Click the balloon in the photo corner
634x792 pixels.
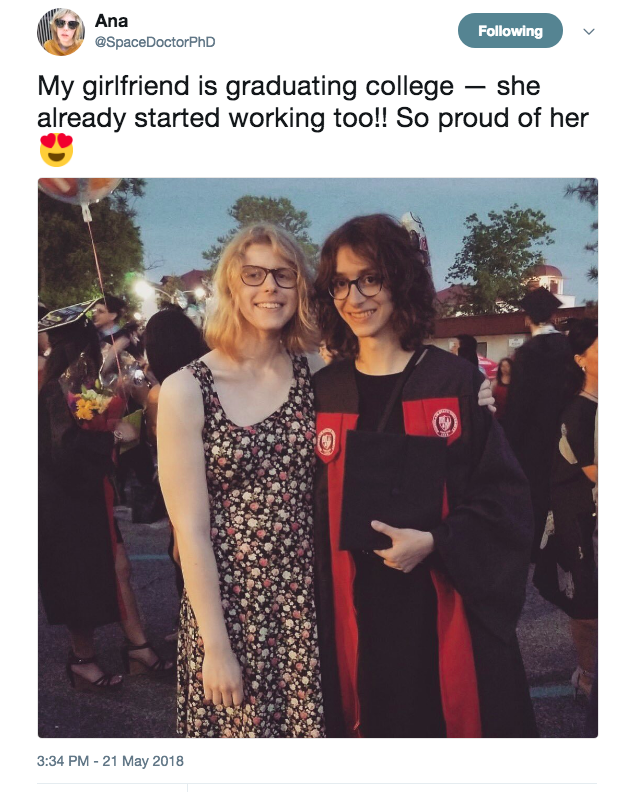80,191
